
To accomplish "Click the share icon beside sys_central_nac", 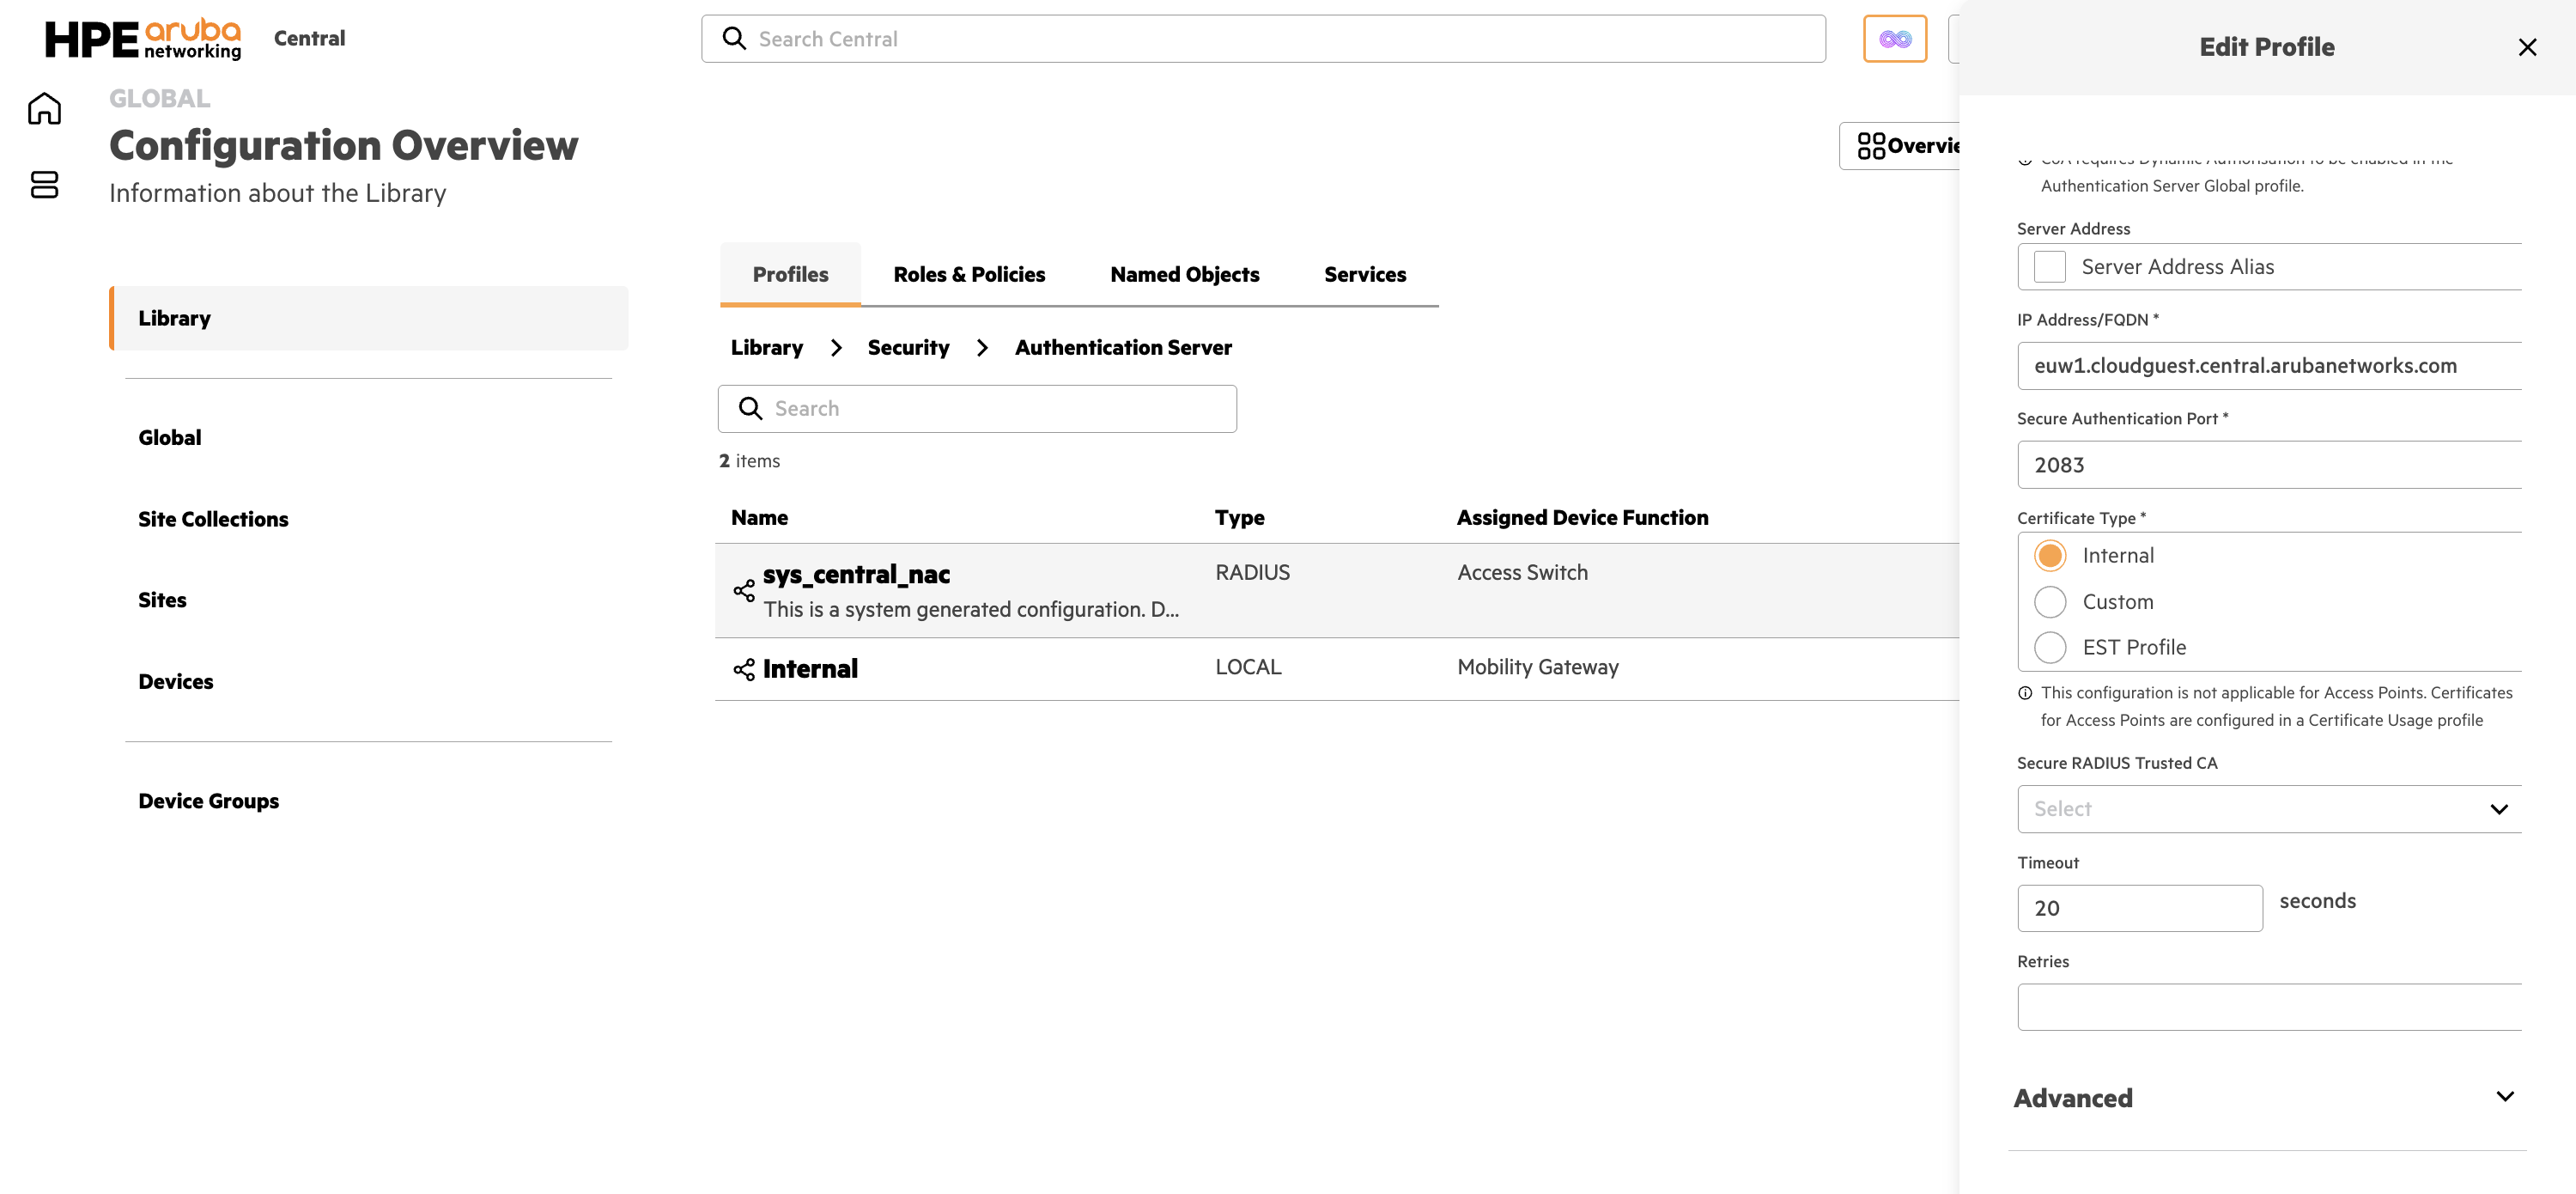I will [744, 590].
